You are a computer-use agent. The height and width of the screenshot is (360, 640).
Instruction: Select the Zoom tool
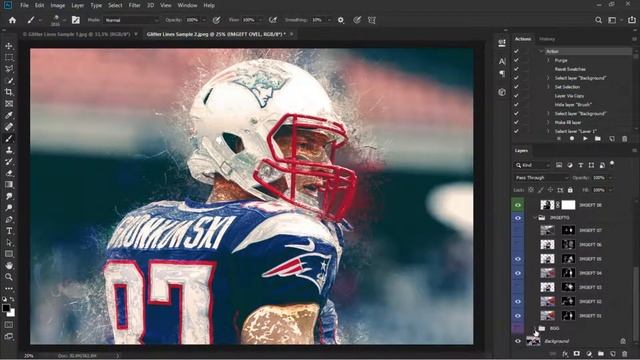point(9,277)
